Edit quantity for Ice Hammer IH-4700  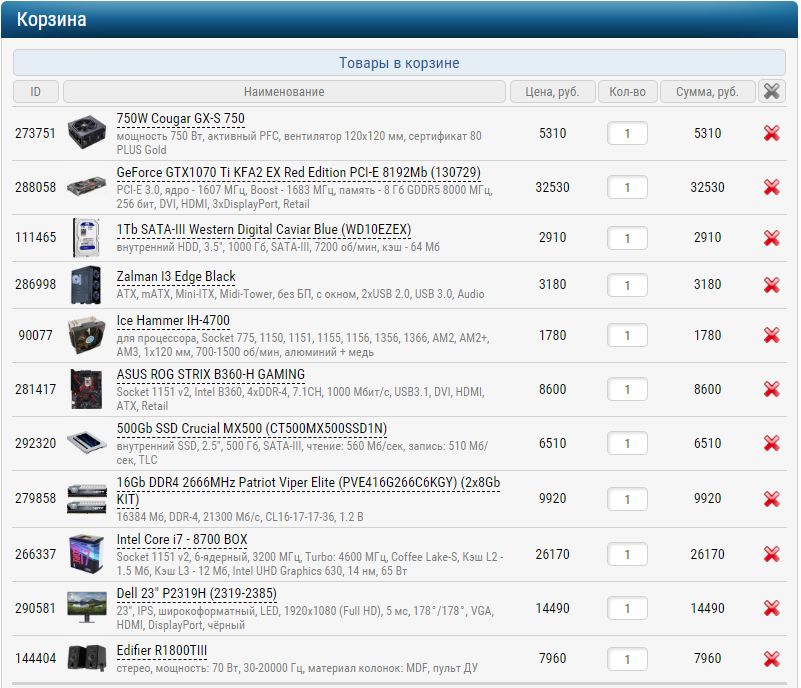point(627,336)
